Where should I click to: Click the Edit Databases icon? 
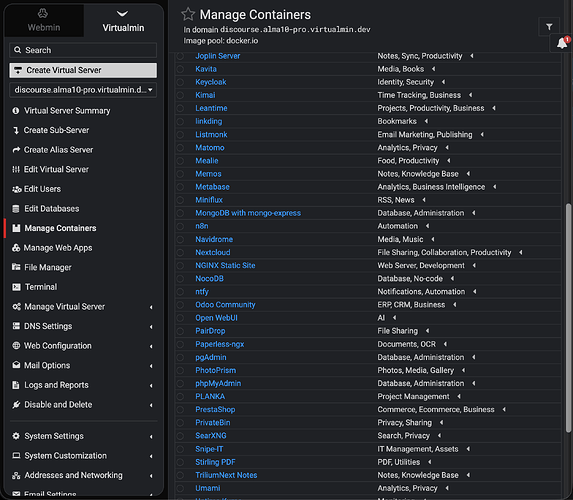click(16, 209)
